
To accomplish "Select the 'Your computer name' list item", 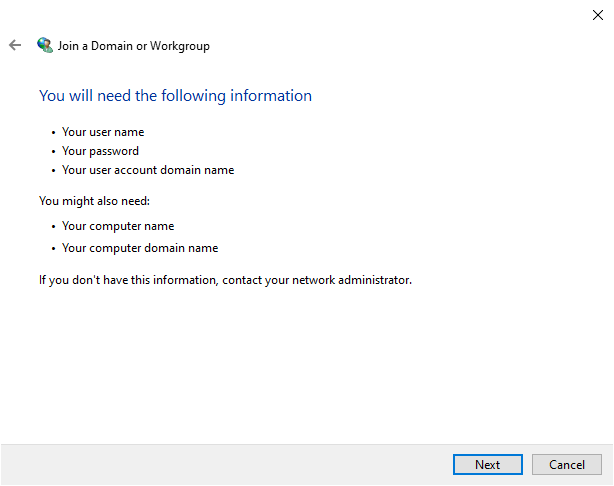I will pos(118,226).
